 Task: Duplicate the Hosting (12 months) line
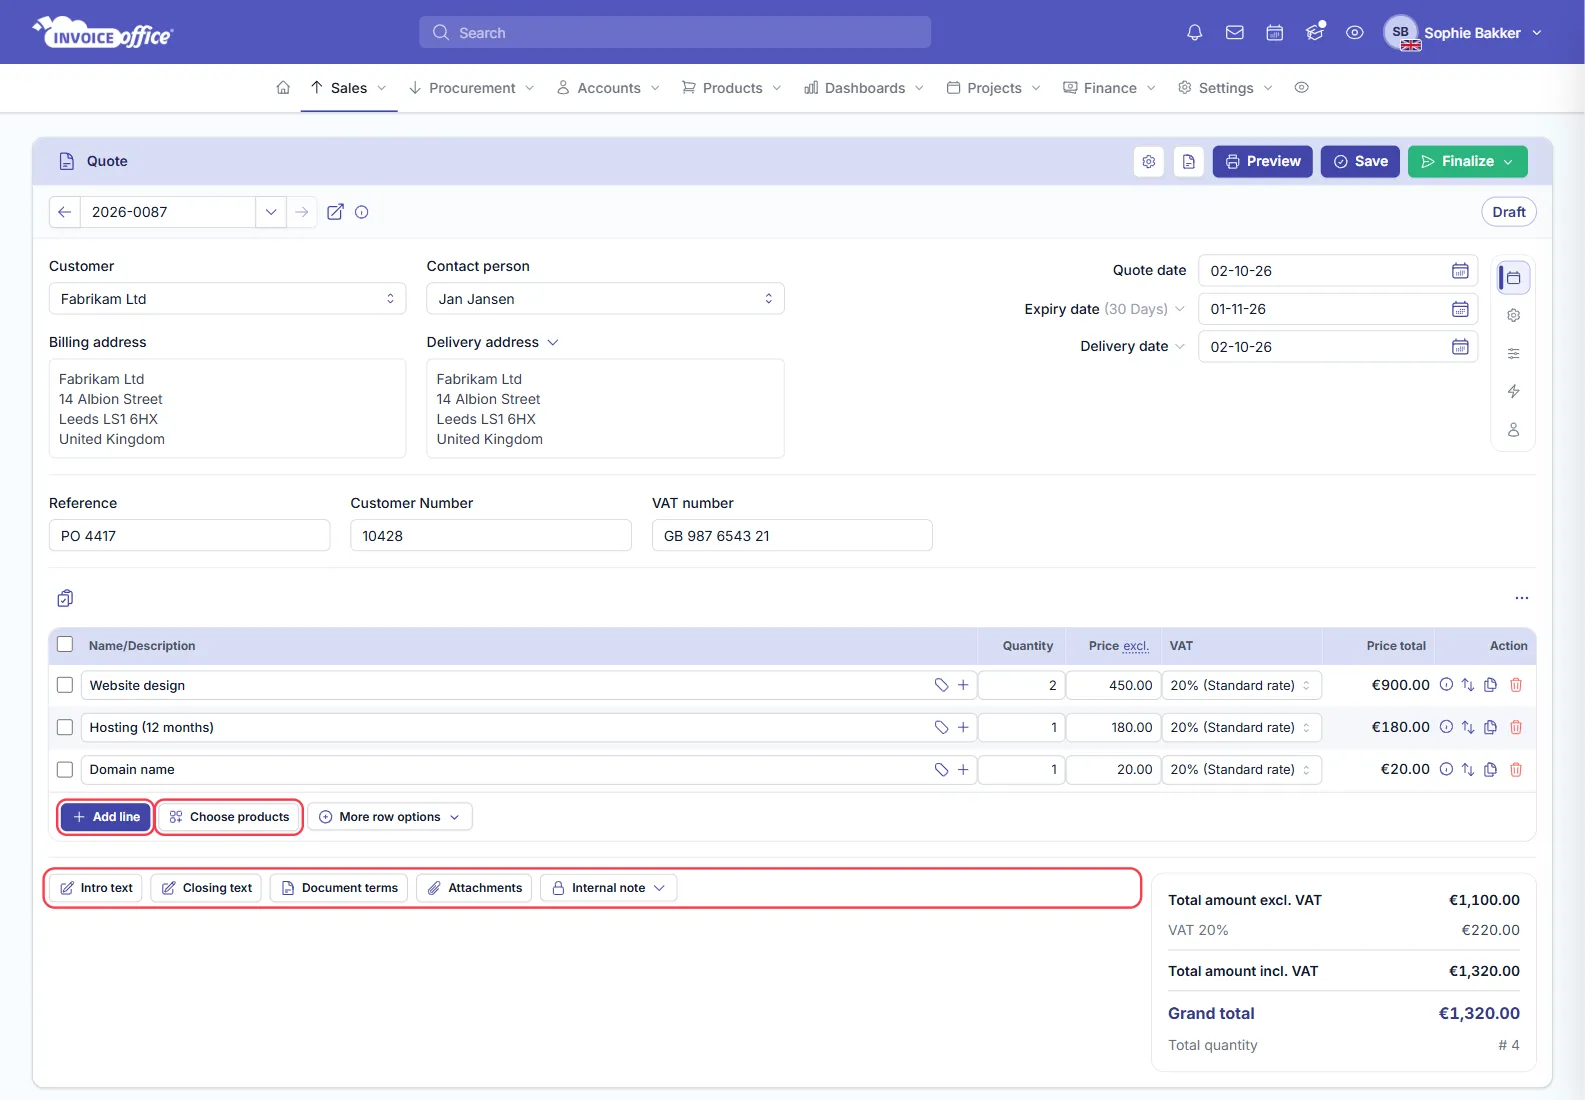pyautogui.click(x=1490, y=727)
